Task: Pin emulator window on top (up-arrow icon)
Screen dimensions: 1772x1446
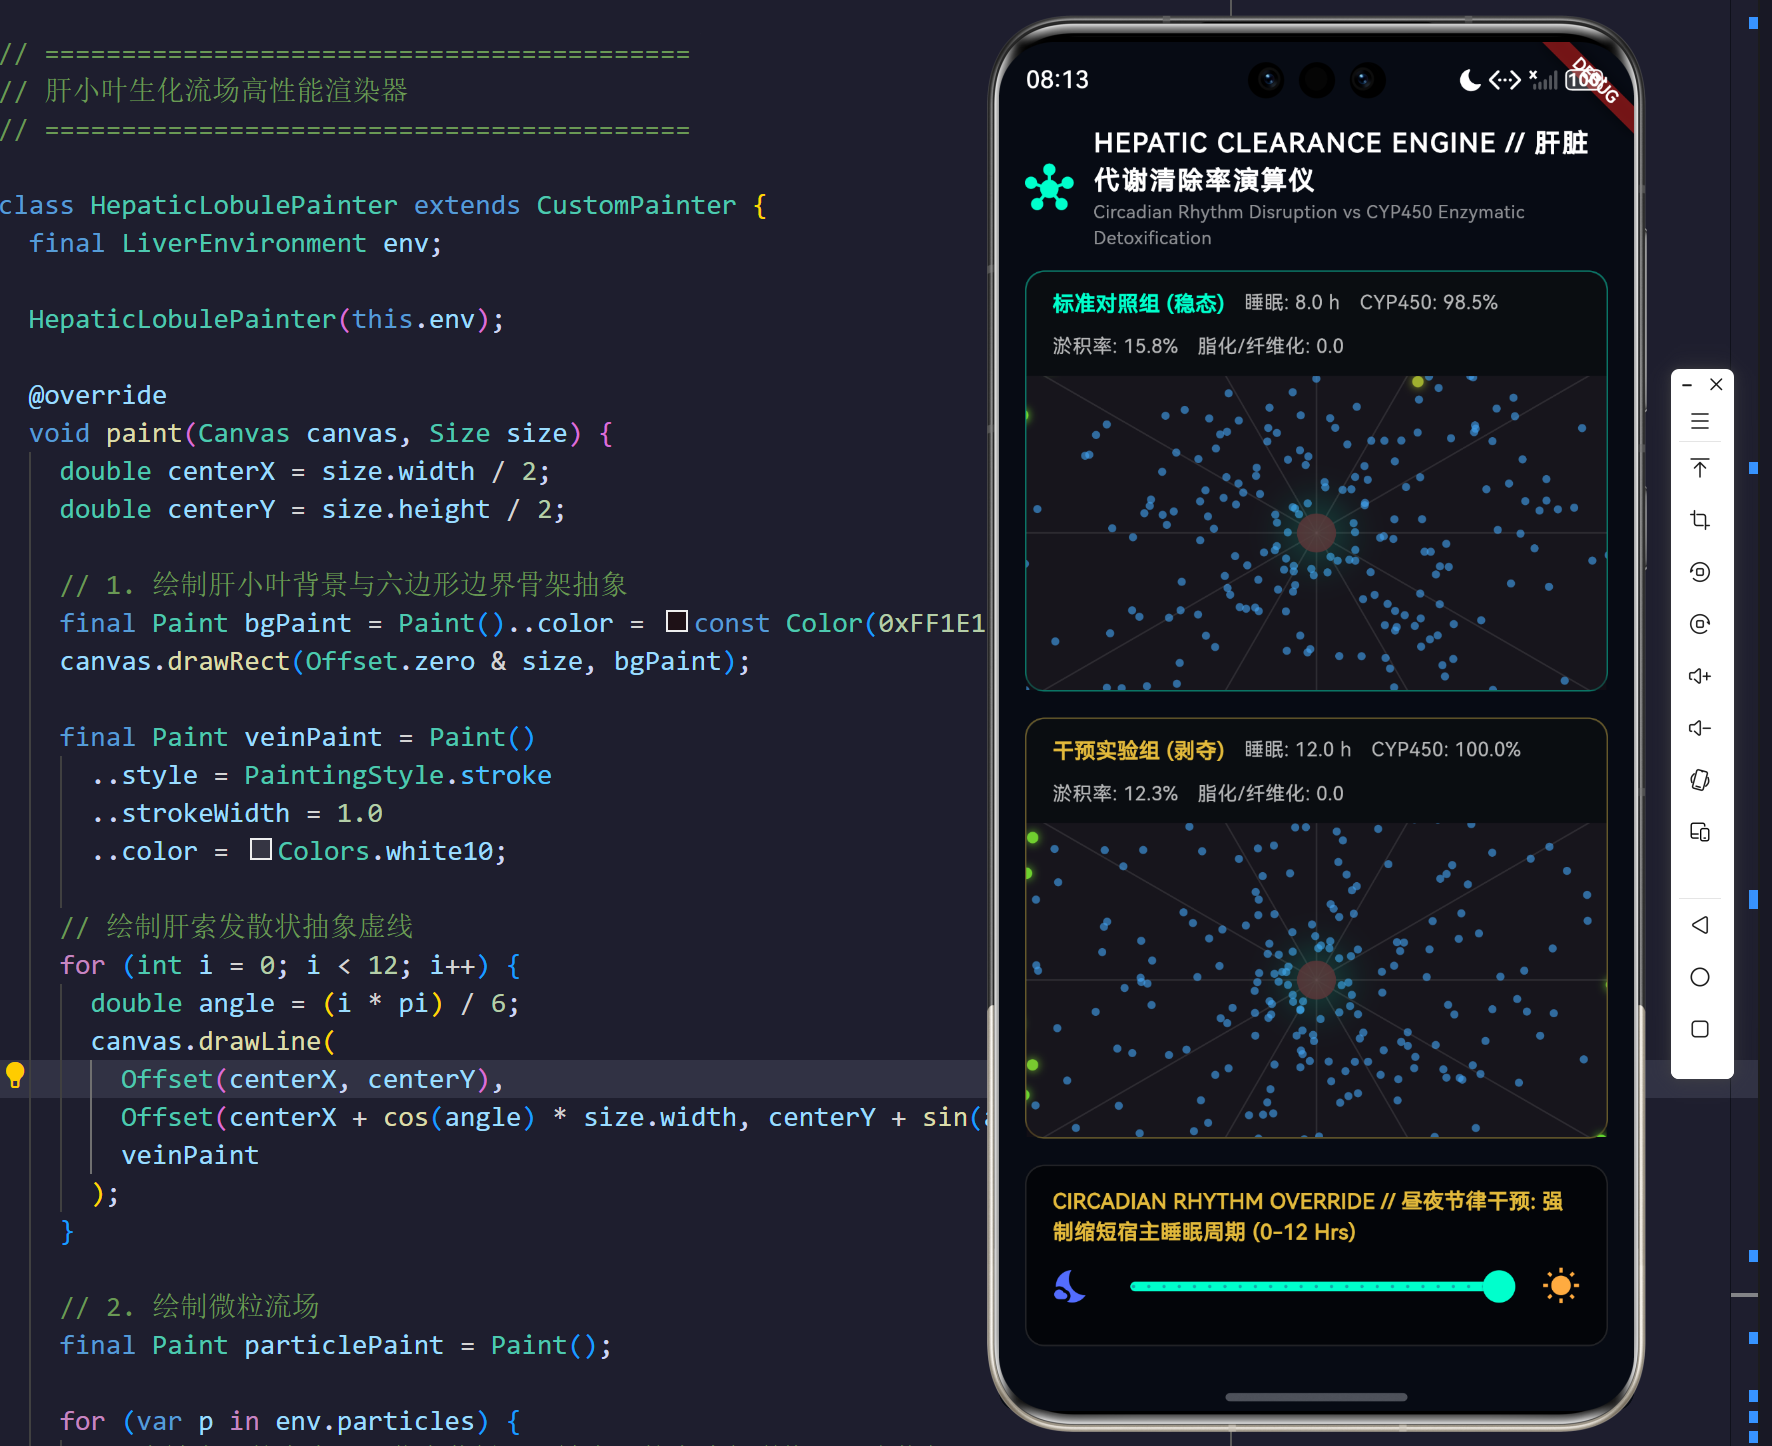Action: tap(1700, 468)
